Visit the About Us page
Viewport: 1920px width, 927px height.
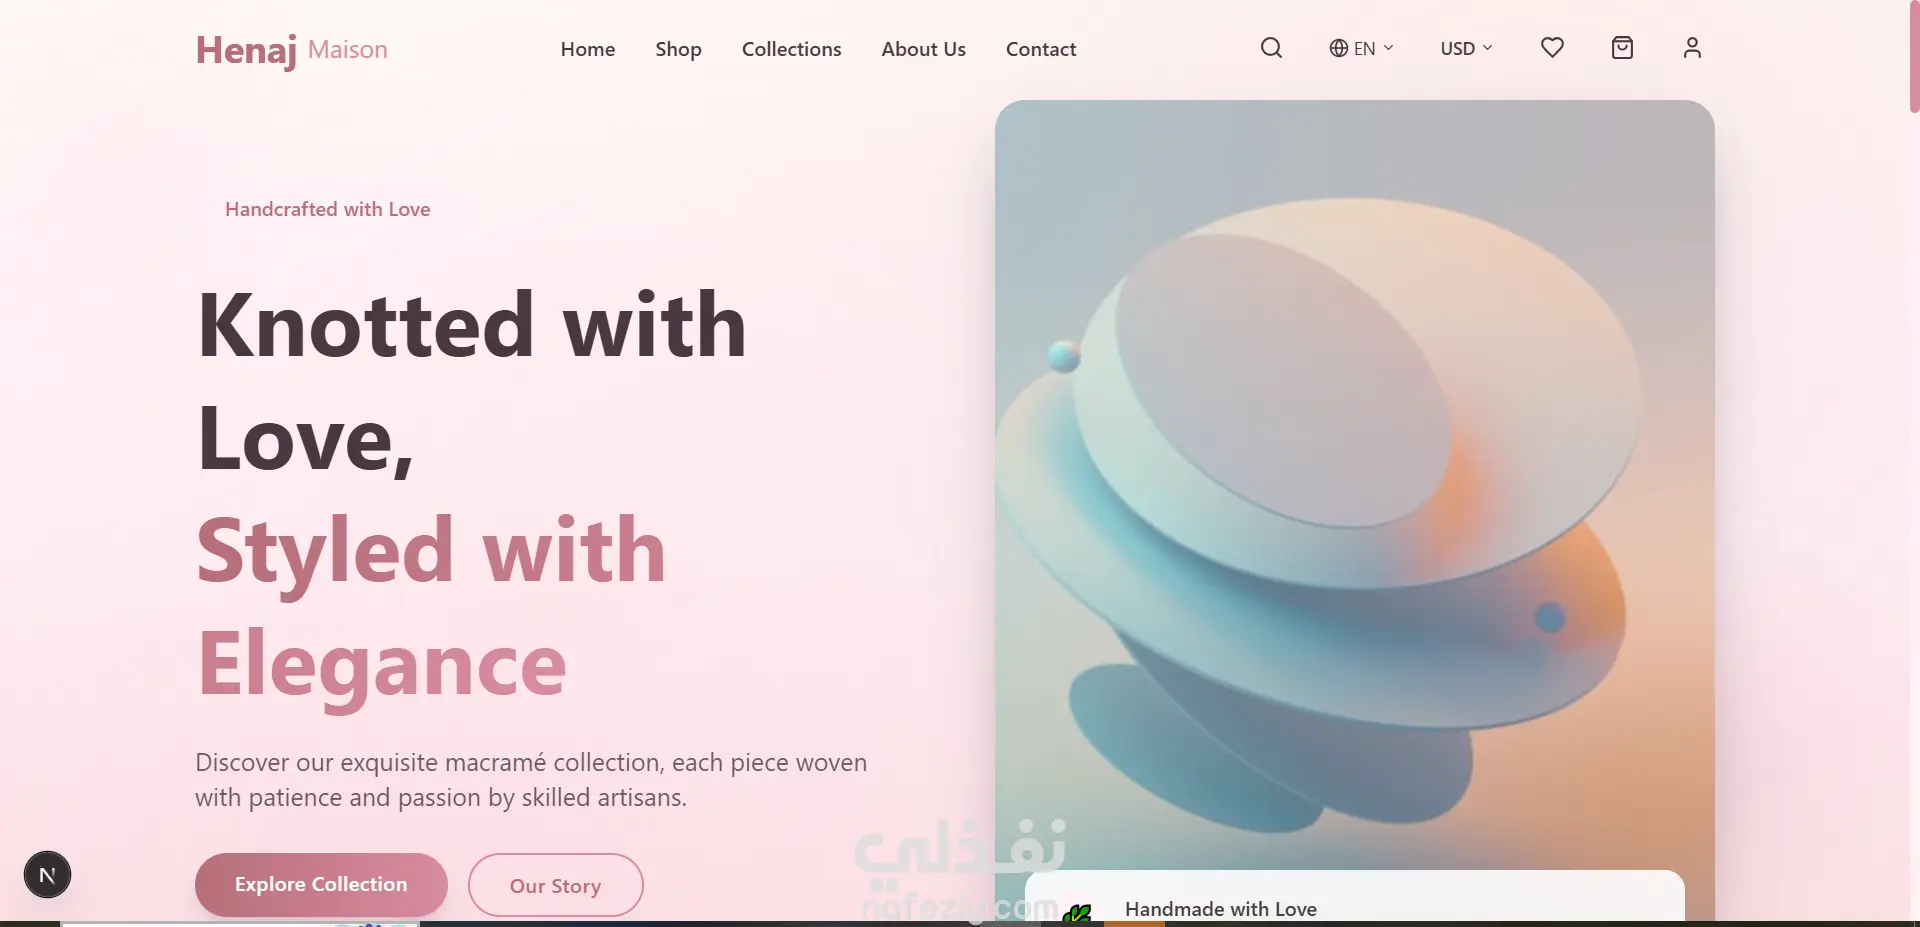coord(923,49)
